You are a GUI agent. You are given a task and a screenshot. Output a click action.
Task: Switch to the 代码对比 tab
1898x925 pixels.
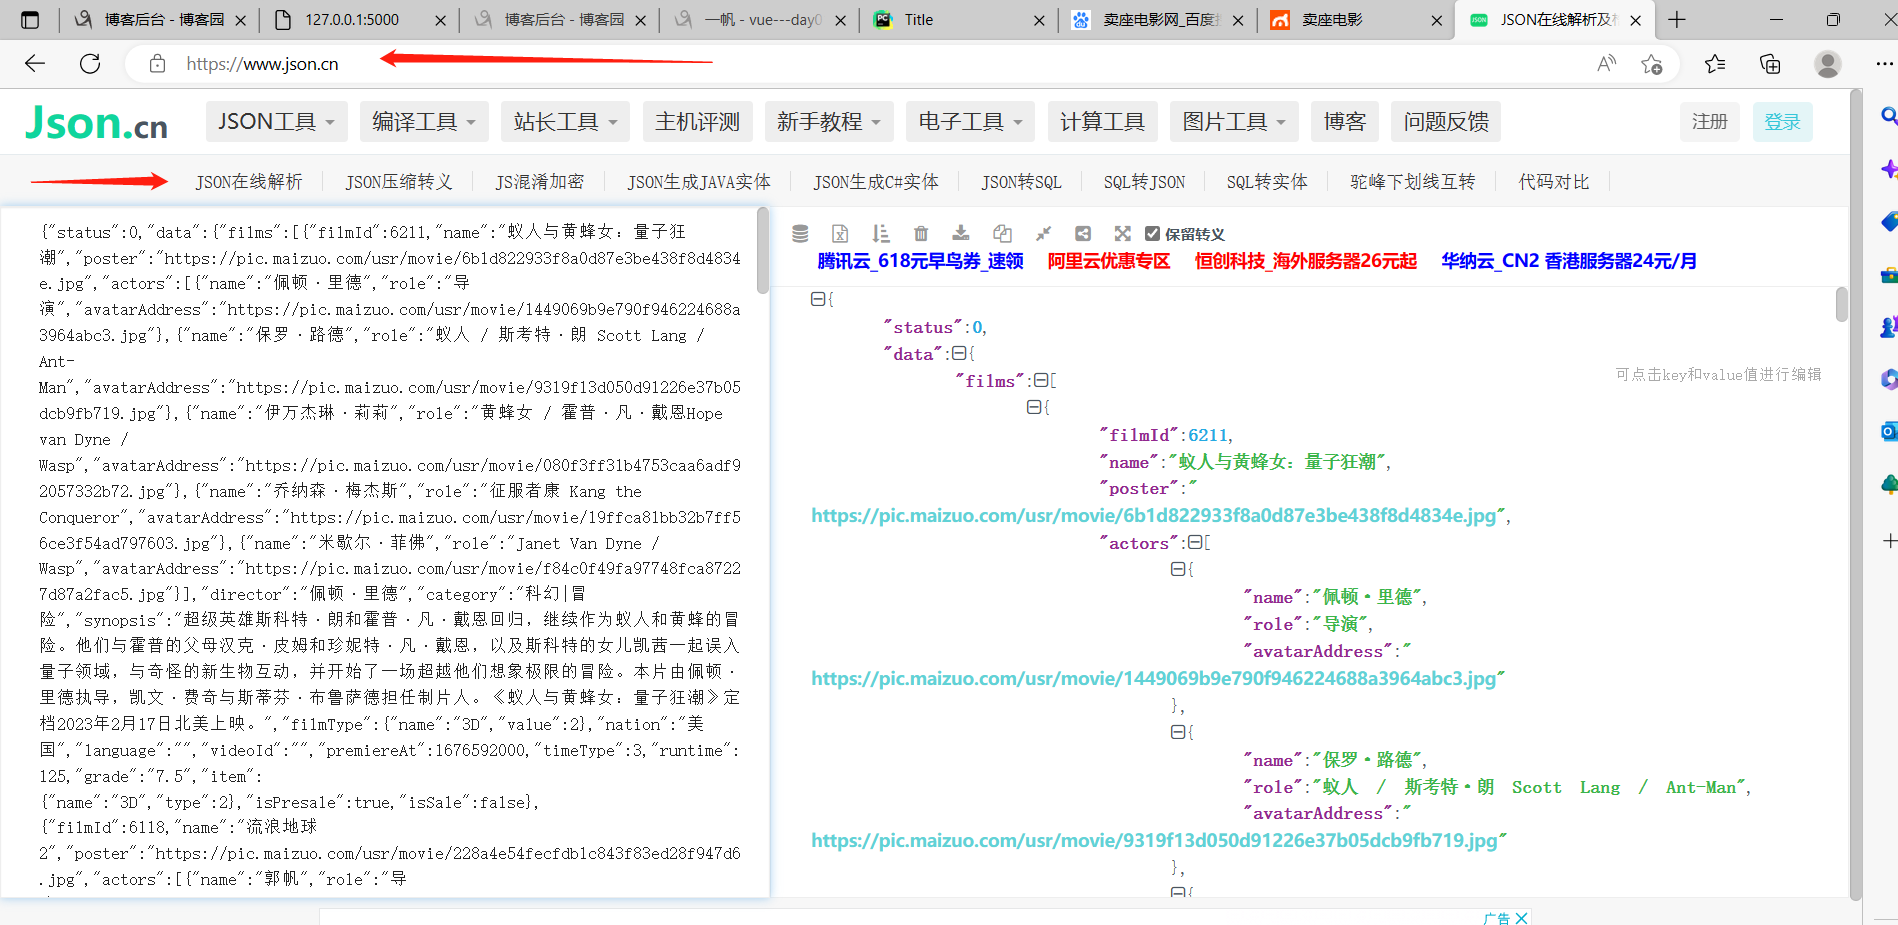tap(1554, 182)
